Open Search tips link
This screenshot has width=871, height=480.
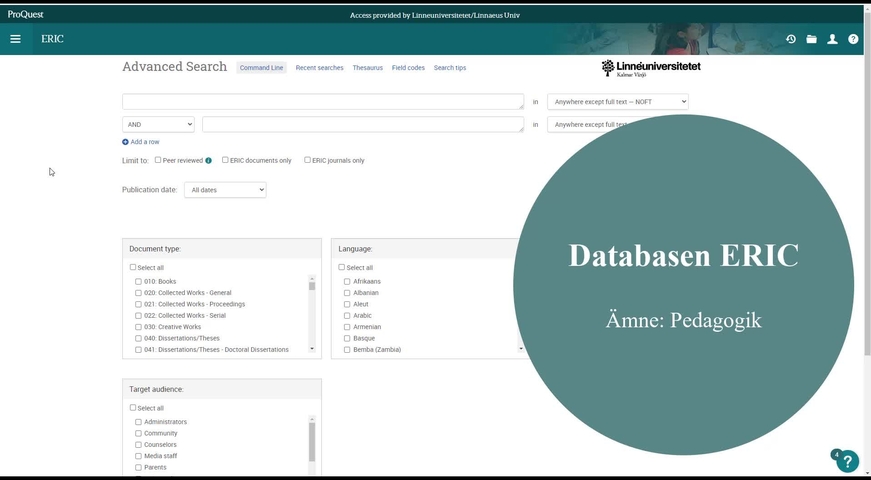(450, 68)
